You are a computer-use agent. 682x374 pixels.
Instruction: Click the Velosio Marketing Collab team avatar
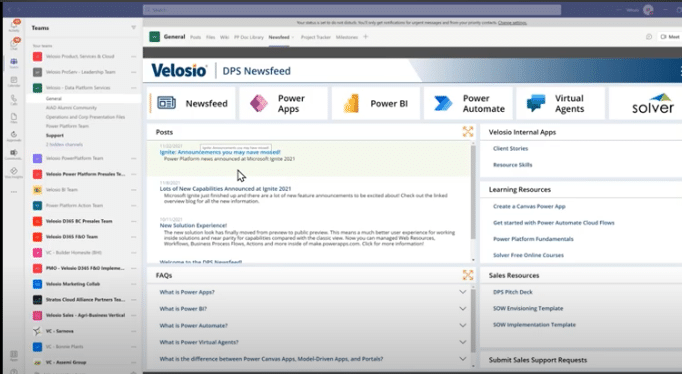[x=37, y=284]
